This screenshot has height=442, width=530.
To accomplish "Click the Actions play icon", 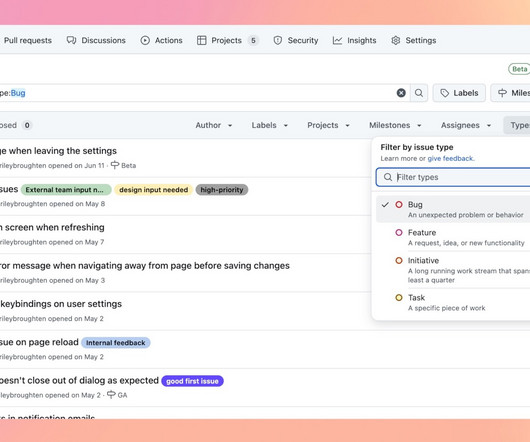I will click(x=145, y=41).
